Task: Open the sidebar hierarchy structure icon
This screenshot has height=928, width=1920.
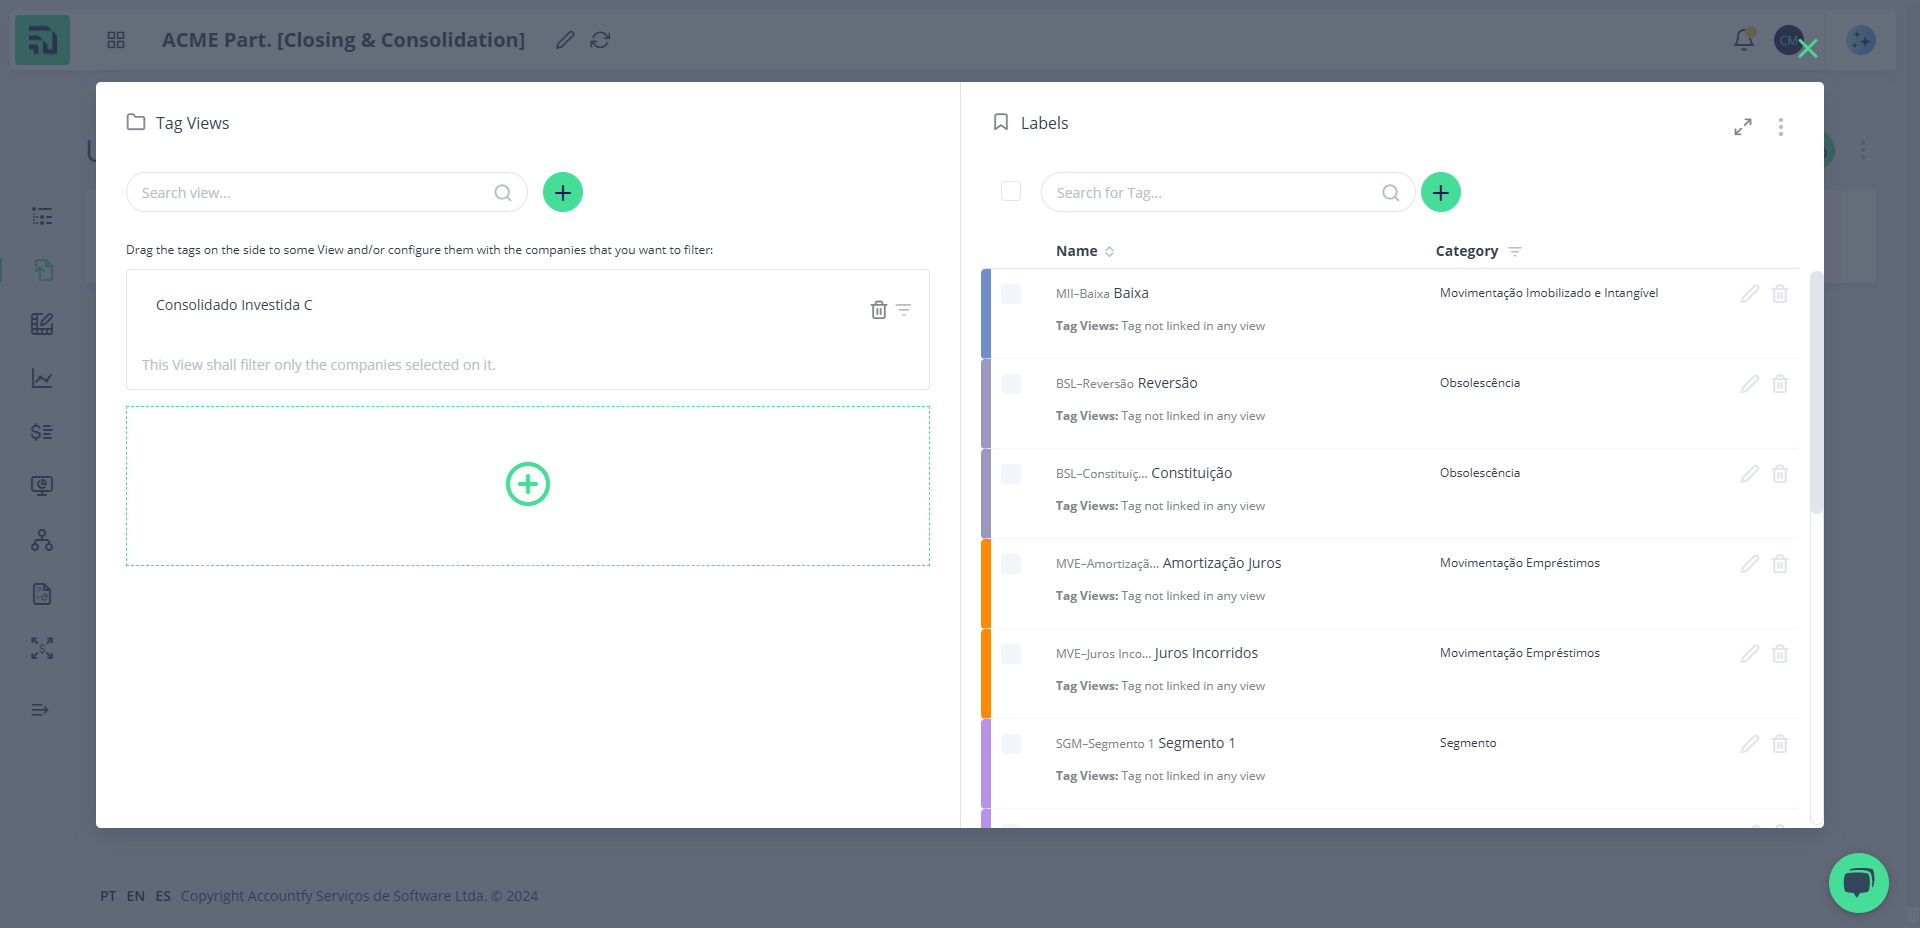Action: click(x=42, y=540)
